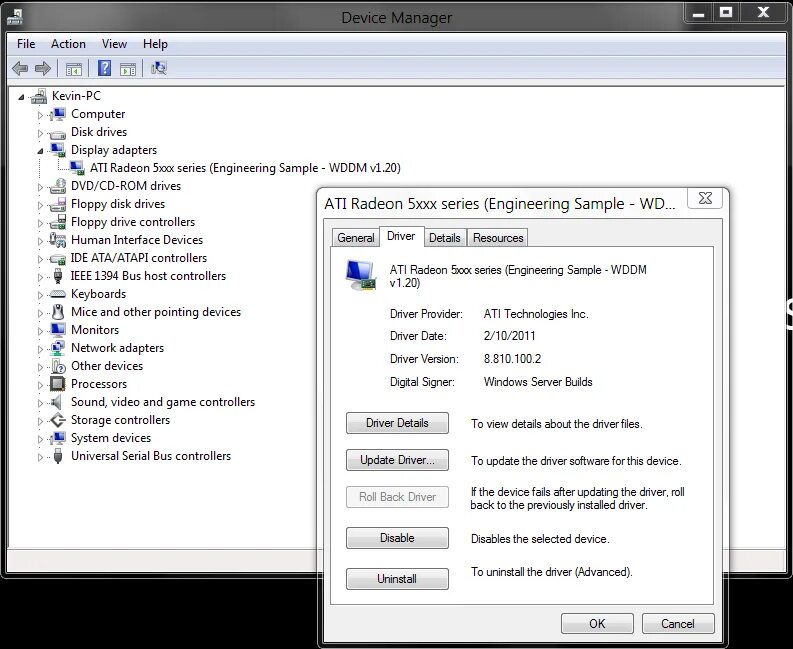Click the Monitors icon
The height and width of the screenshot is (649, 793).
click(58, 330)
